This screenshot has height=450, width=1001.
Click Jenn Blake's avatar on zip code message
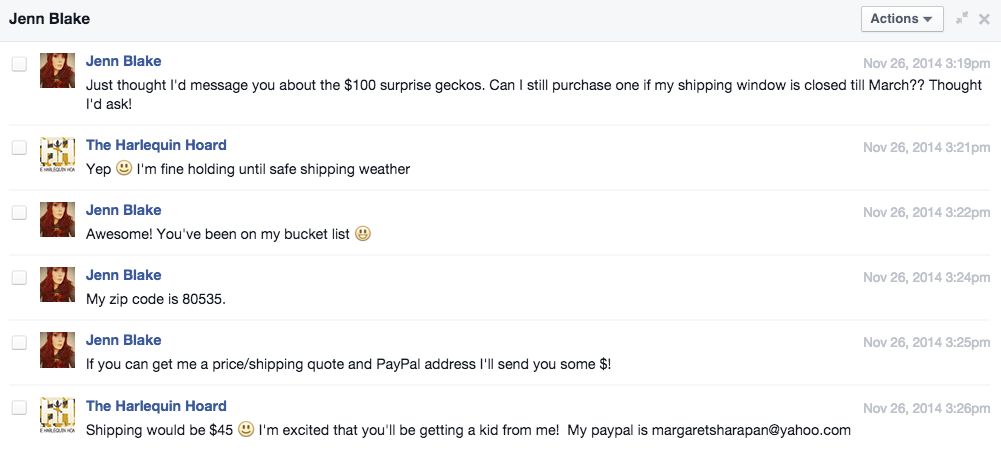(57, 284)
